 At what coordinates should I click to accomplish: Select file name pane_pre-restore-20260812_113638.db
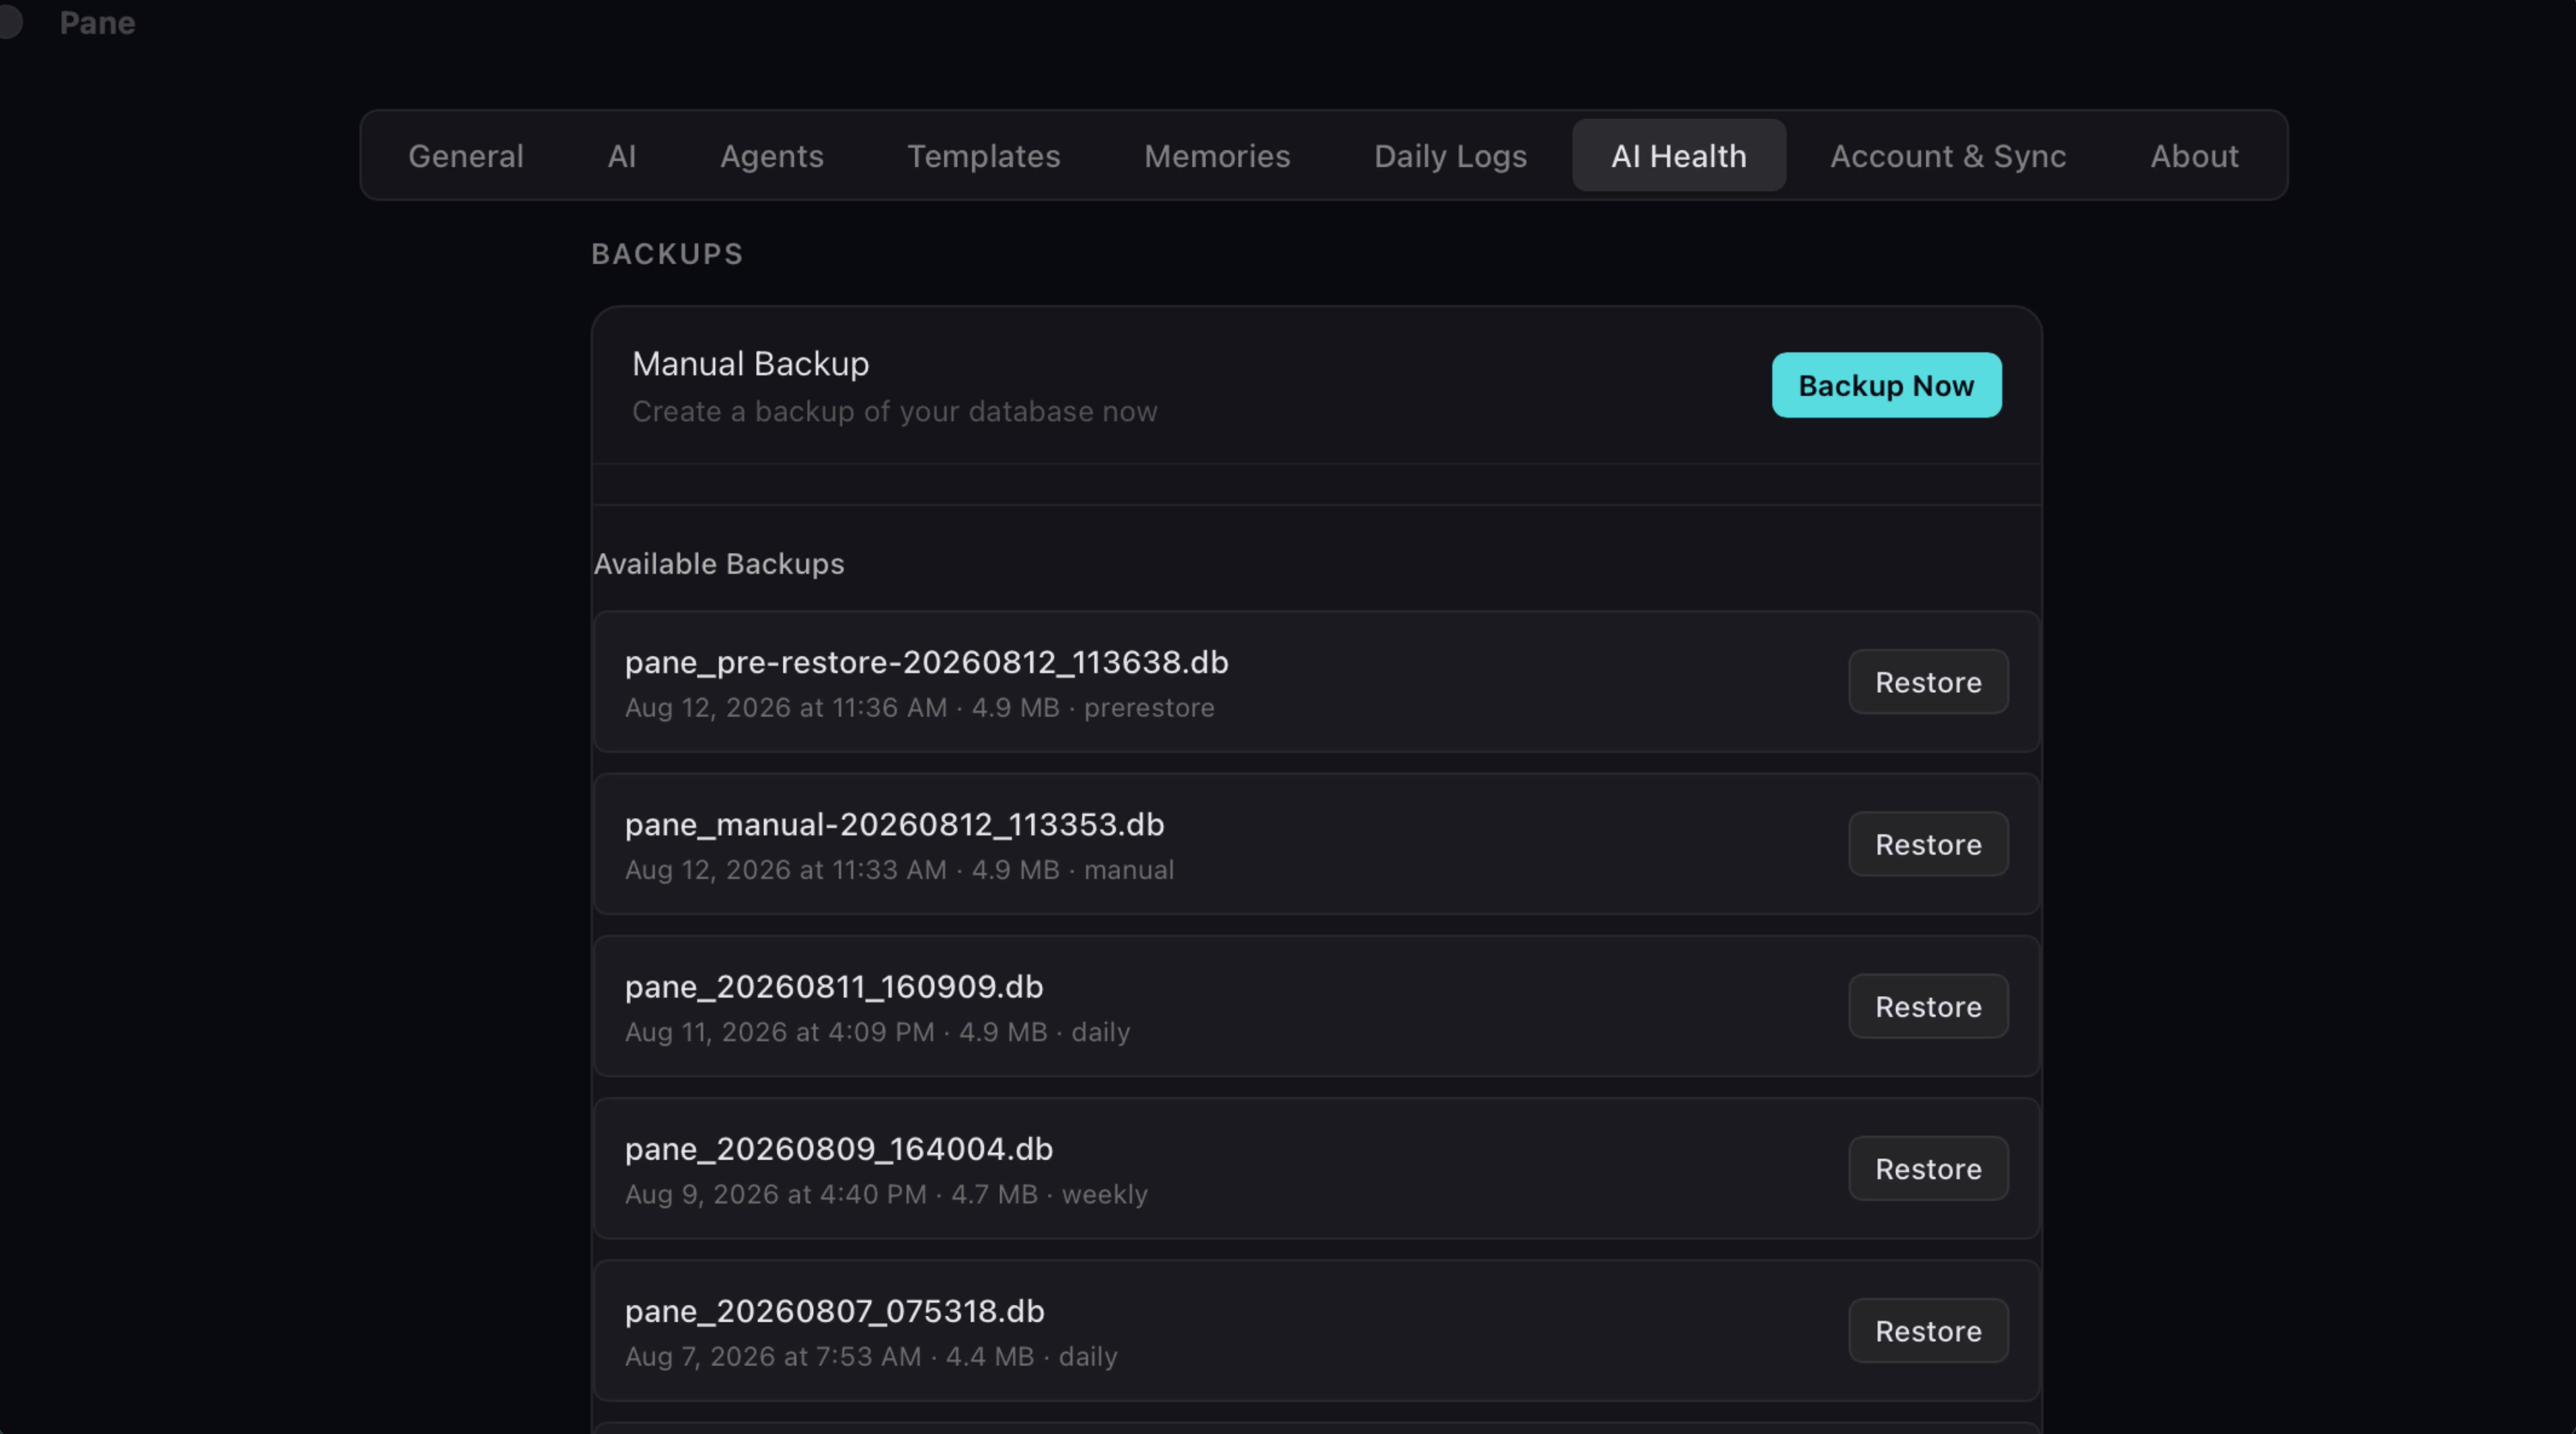coord(926,662)
